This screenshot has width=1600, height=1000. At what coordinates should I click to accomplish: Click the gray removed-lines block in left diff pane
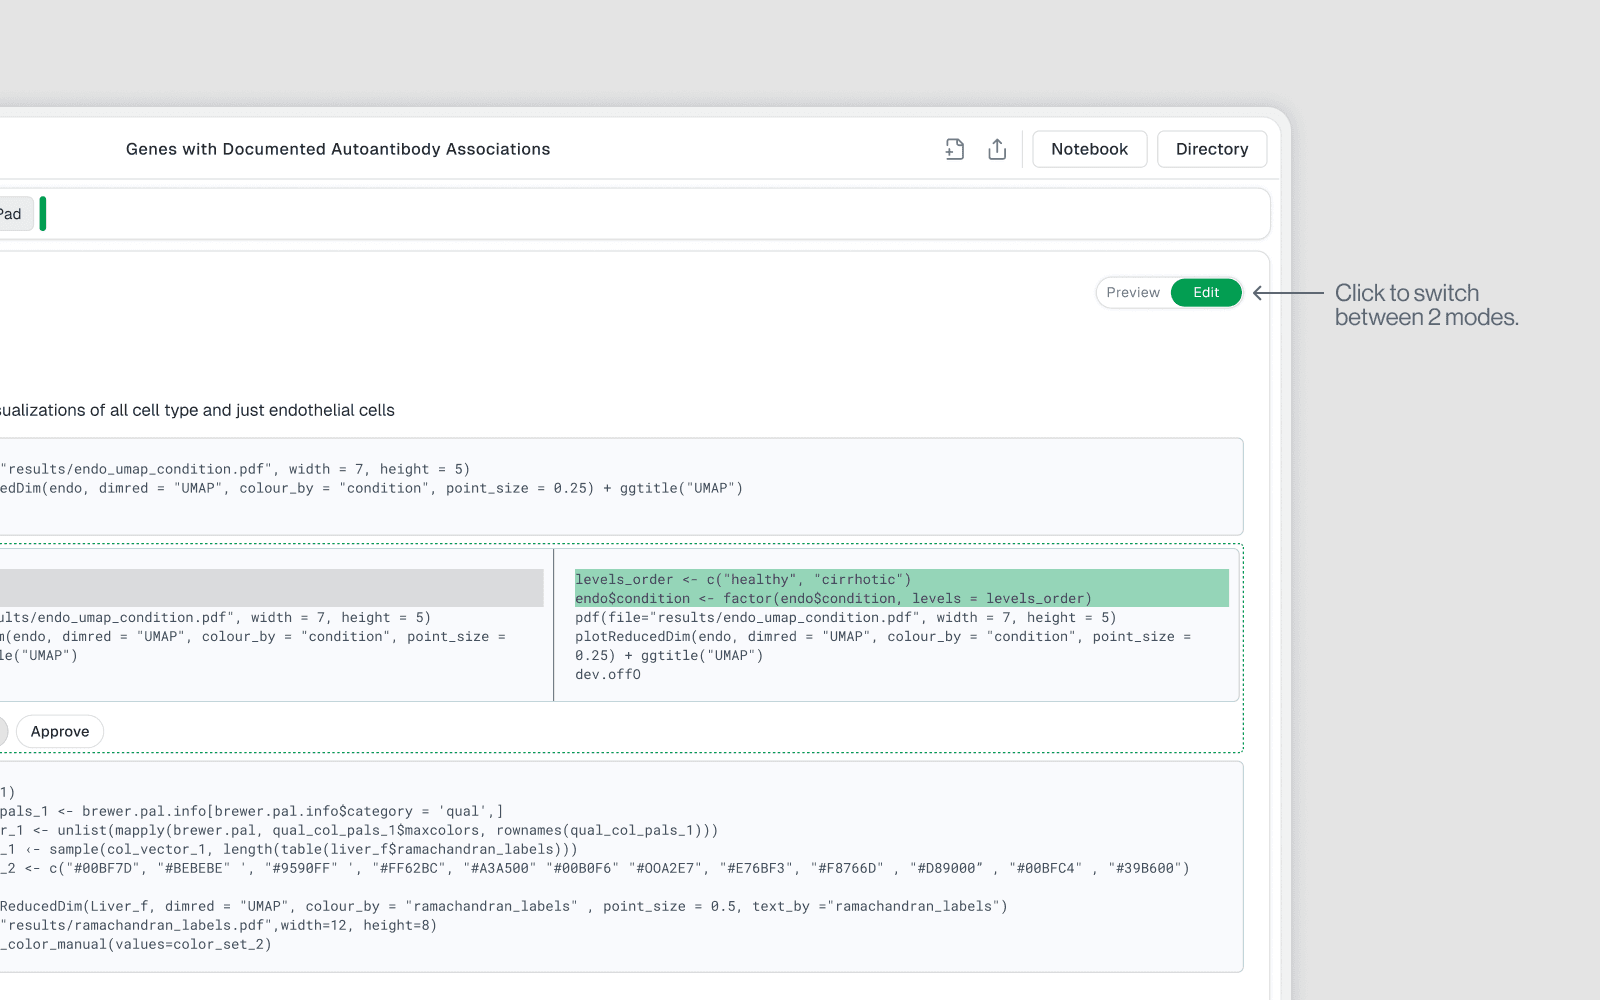(271, 588)
